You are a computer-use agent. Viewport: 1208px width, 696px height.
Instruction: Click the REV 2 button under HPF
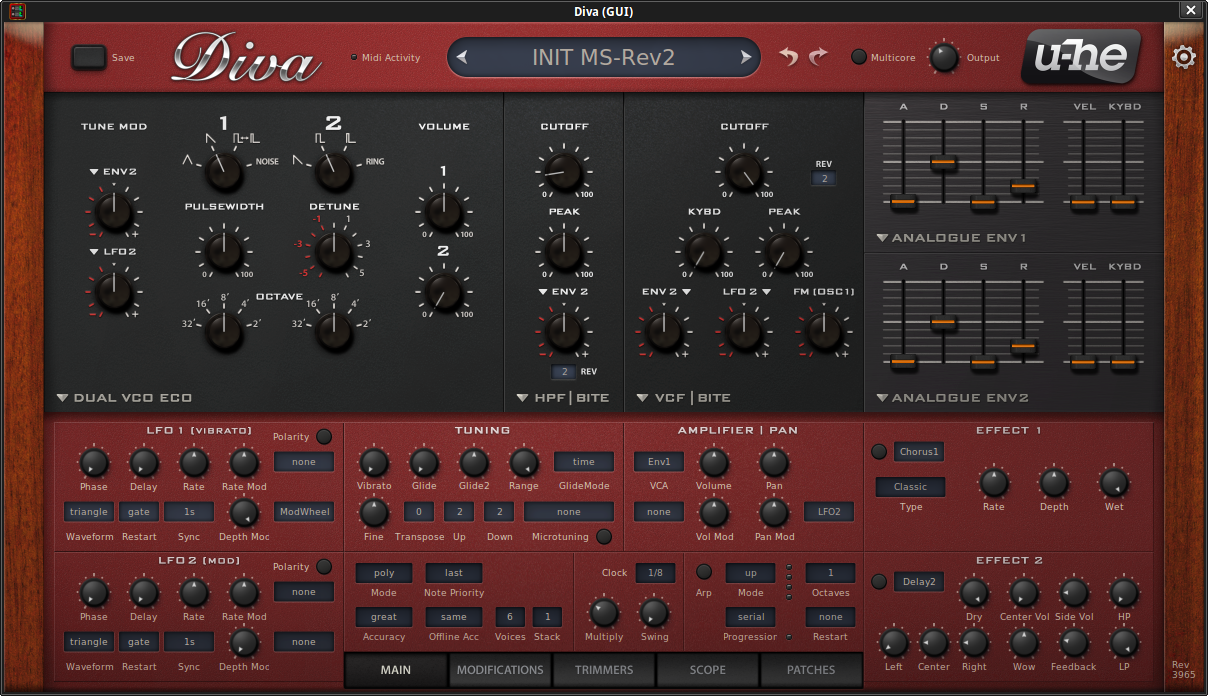pyautogui.click(x=564, y=372)
